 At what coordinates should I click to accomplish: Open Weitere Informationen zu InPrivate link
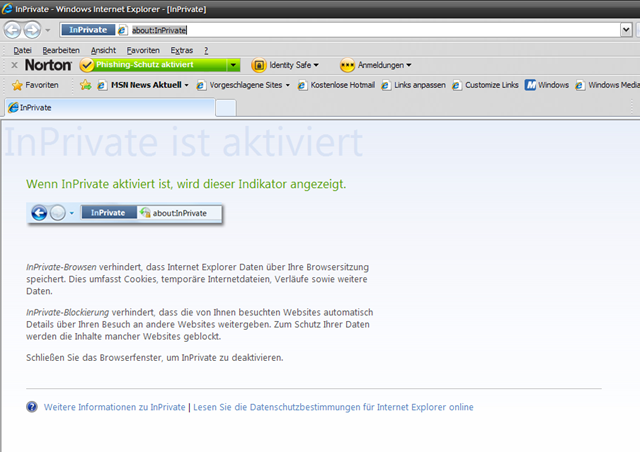tap(115, 407)
